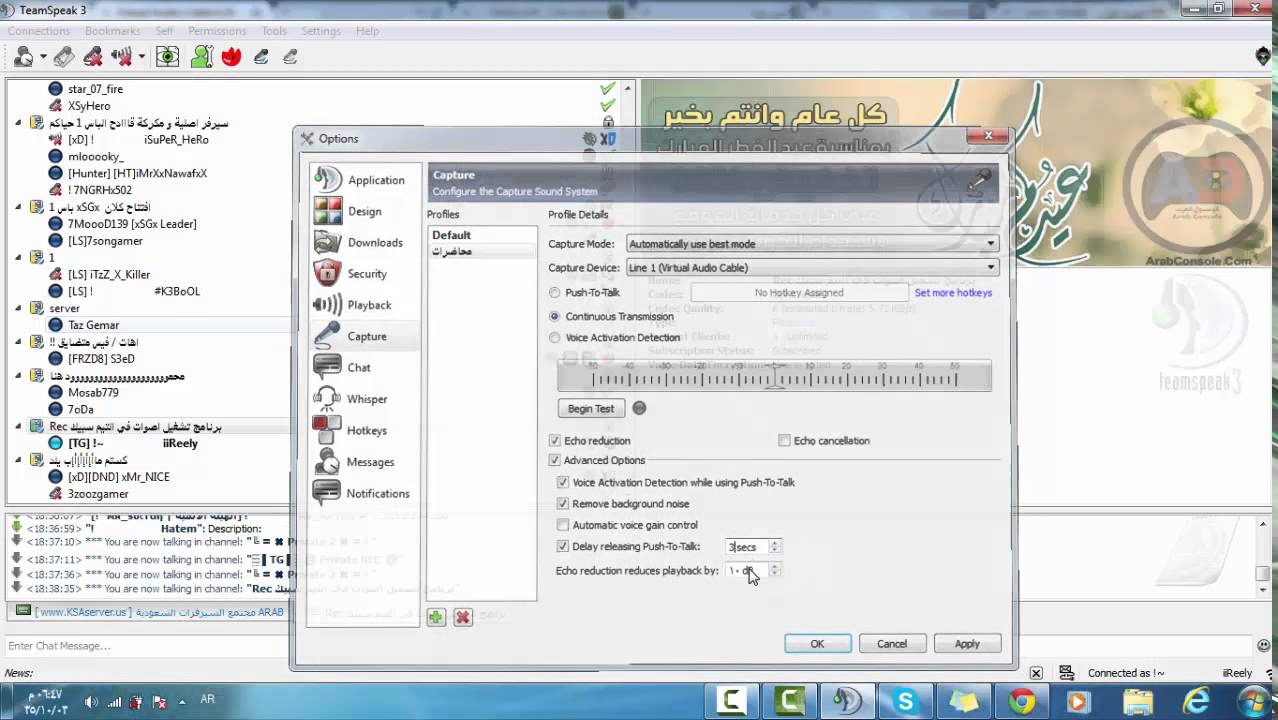Viewport: 1278px width, 720px height.
Task: Open Internet Explorer from the taskbar
Action: pos(1196,701)
